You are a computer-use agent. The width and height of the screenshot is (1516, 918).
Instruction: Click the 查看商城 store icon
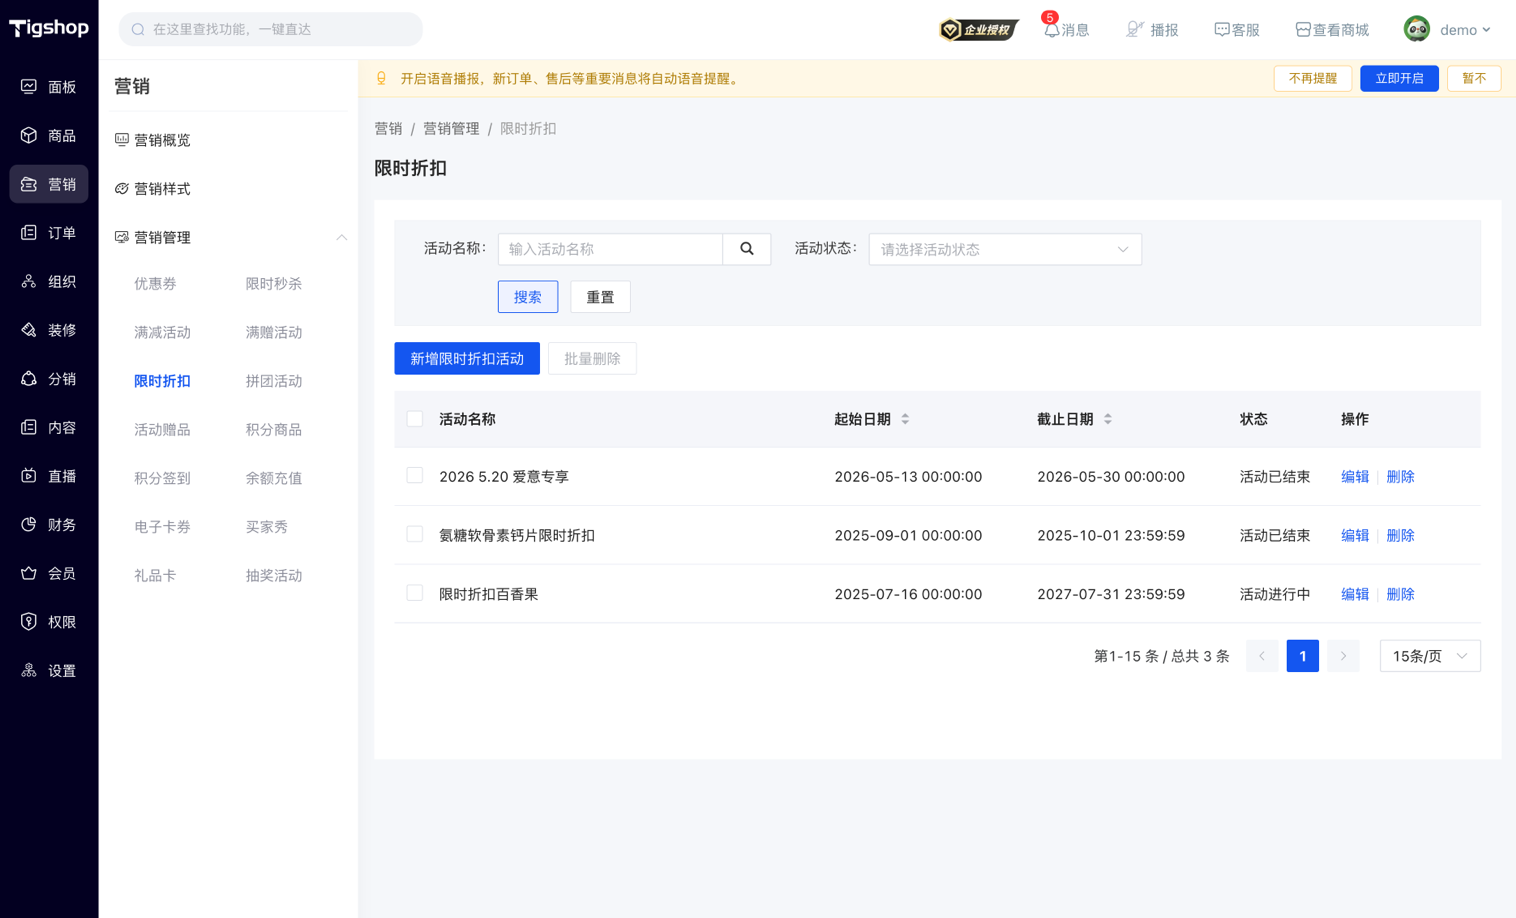pyautogui.click(x=1303, y=30)
